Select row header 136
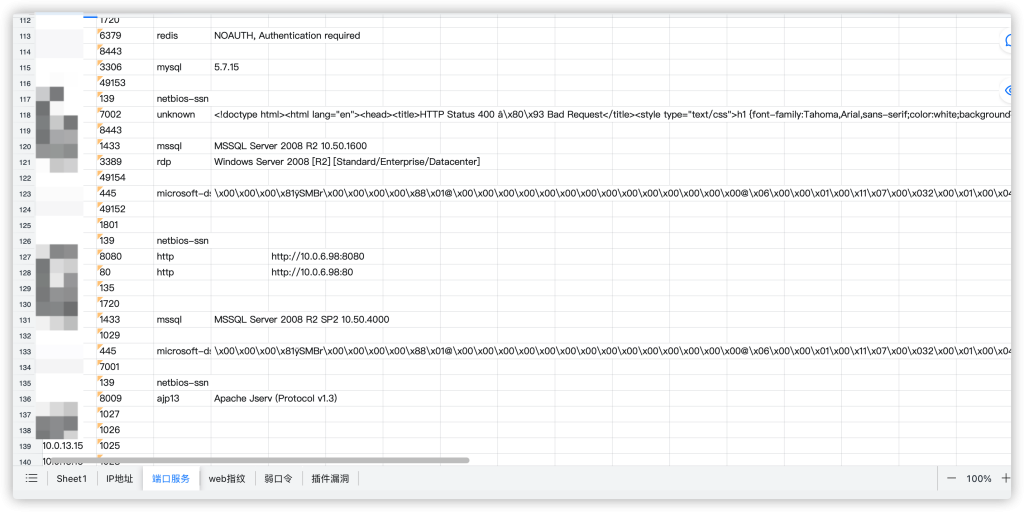 [25, 398]
